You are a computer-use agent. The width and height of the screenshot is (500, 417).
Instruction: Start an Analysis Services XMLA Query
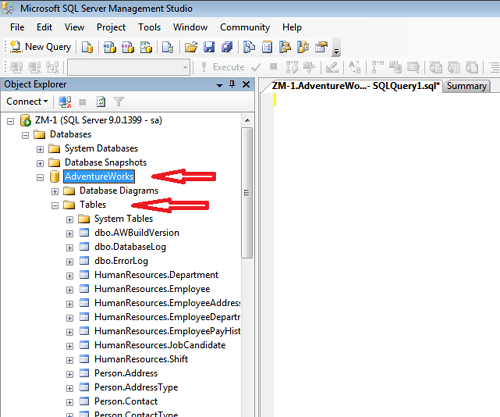(146, 47)
